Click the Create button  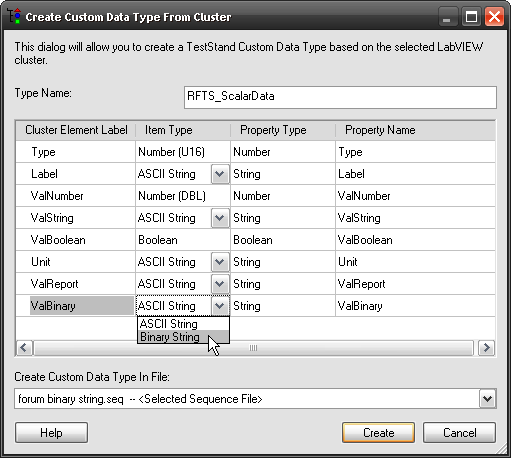[x=378, y=433]
